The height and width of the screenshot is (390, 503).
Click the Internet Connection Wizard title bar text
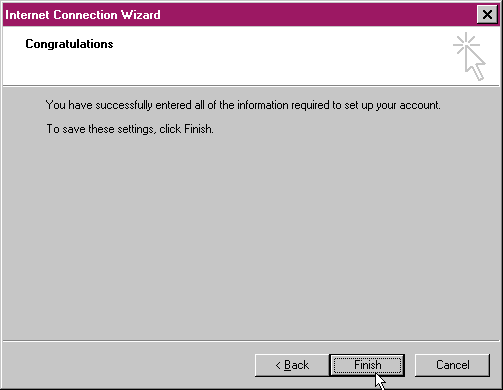click(x=83, y=15)
